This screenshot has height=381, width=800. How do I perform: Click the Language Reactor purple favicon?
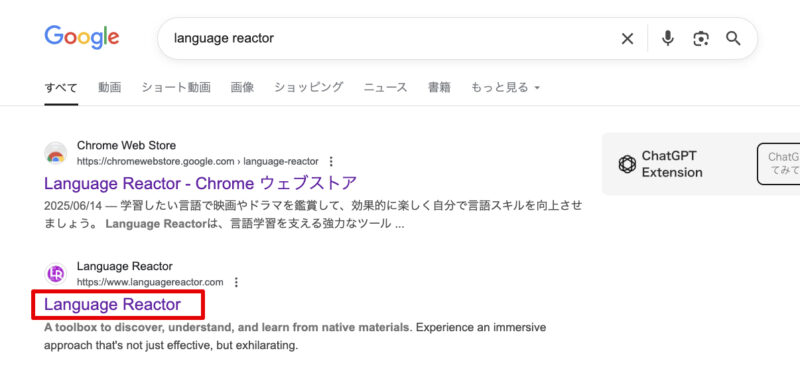pyautogui.click(x=56, y=274)
